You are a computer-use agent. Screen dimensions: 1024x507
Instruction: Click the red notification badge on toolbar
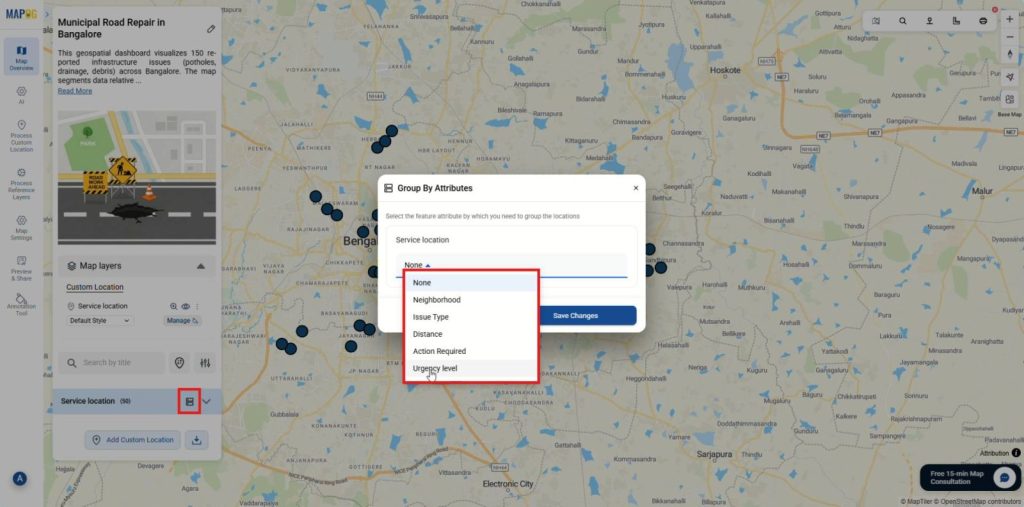995,10
